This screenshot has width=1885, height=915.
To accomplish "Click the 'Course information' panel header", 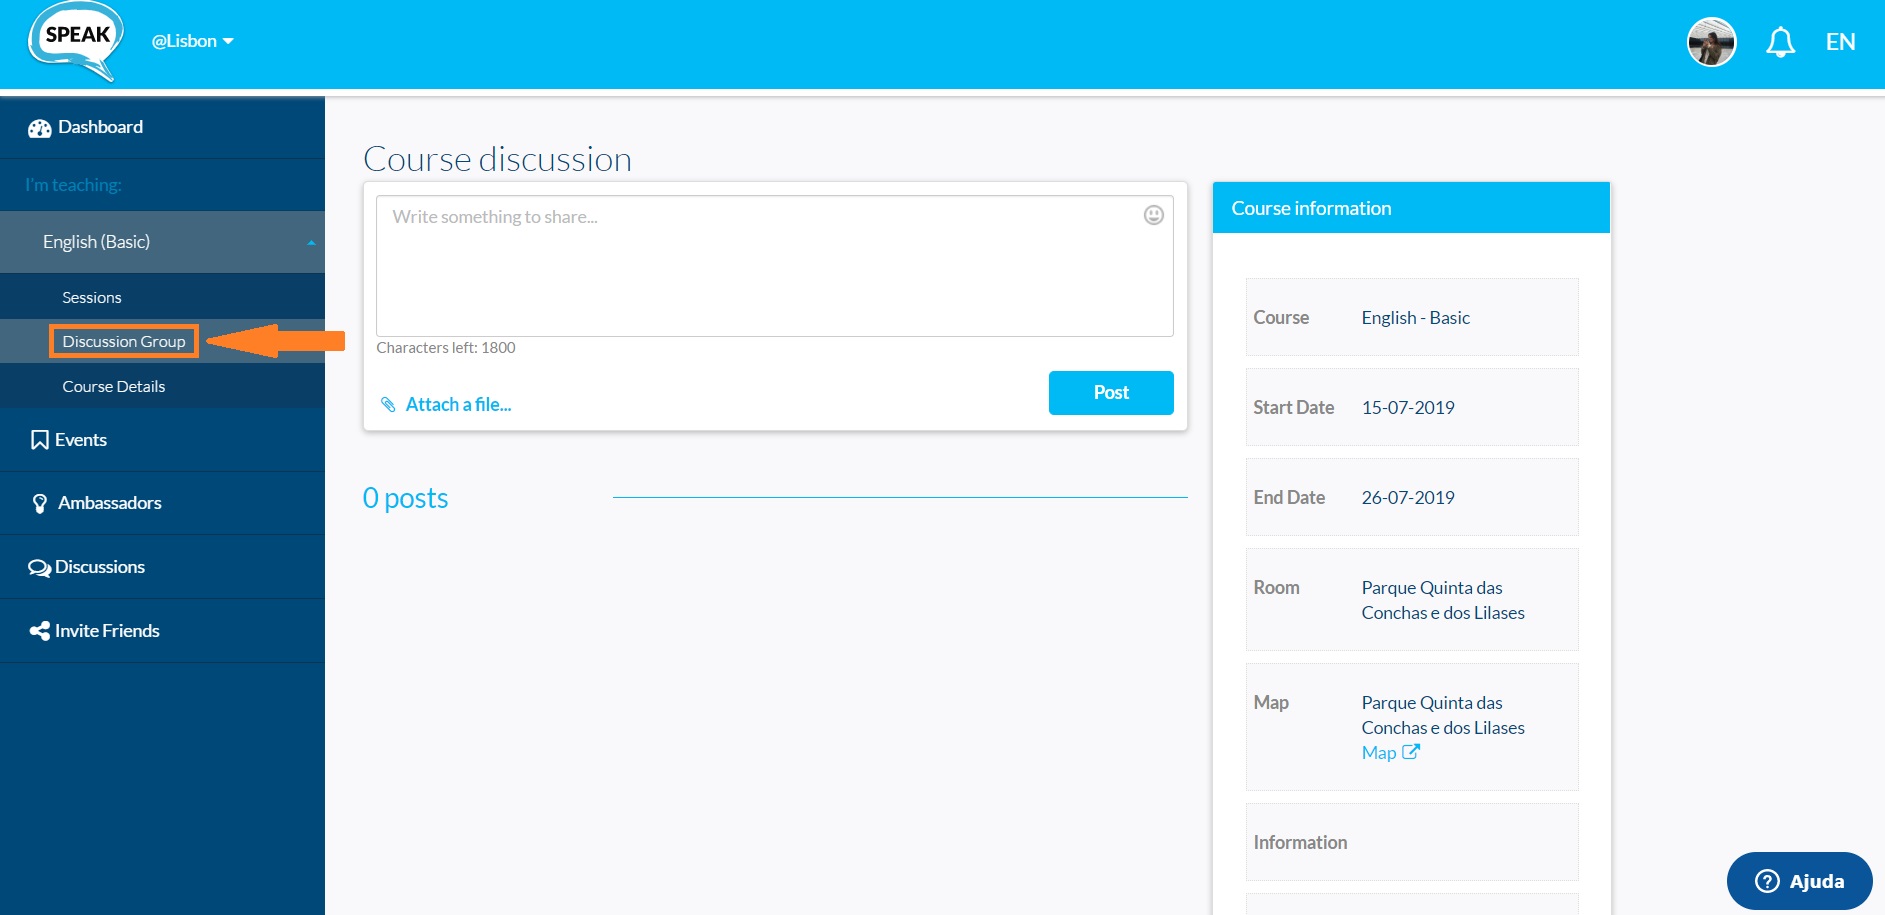I will pos(1411,208).
